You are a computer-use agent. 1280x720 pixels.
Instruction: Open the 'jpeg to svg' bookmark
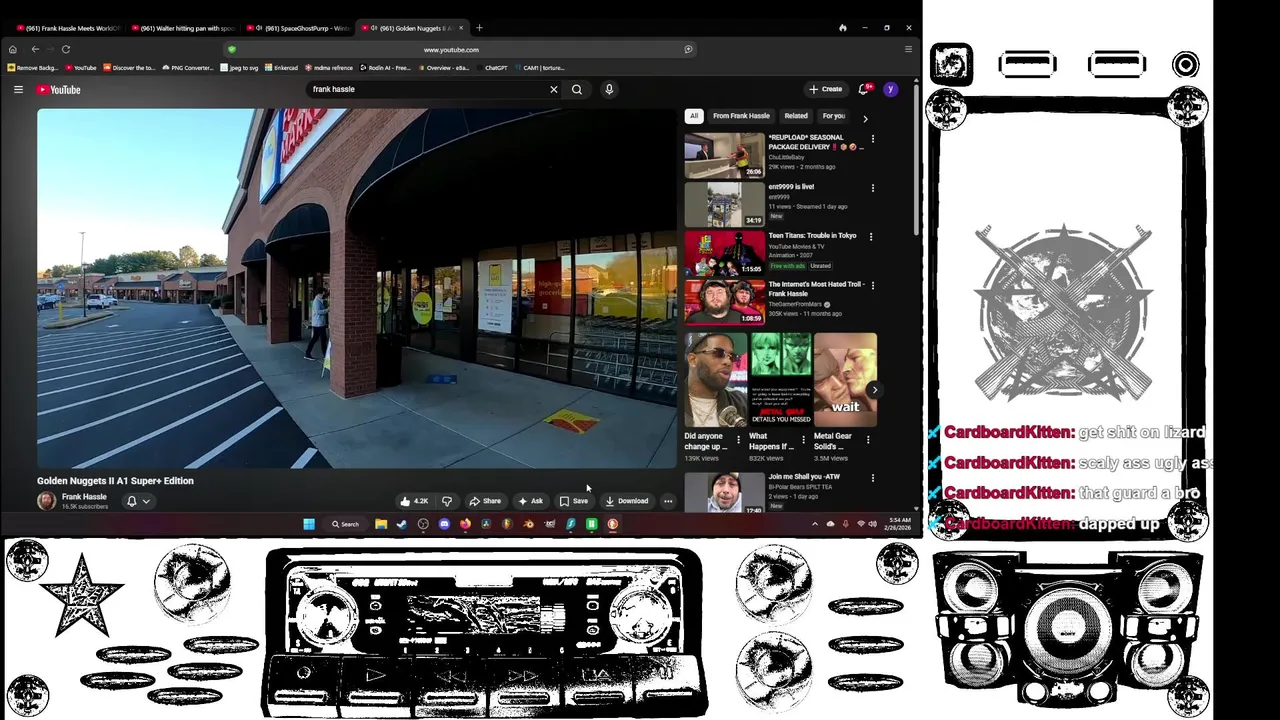point(239,68)
